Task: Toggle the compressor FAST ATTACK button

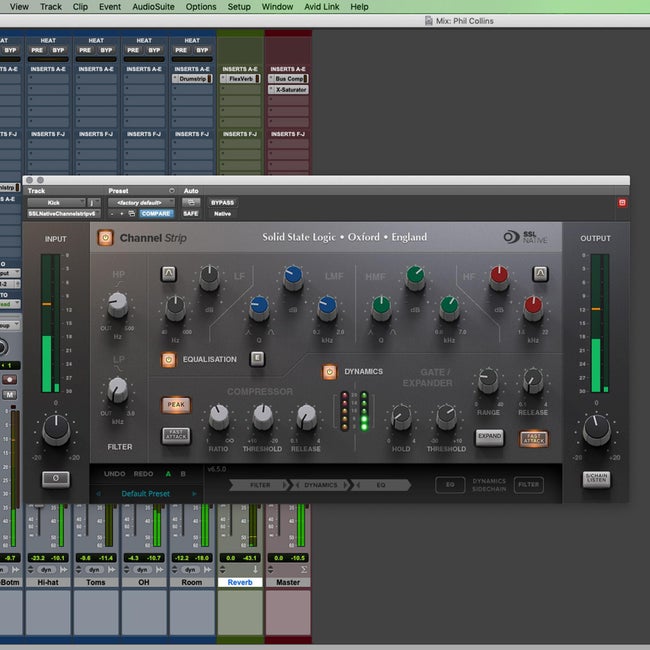Action: click(176, 435)
